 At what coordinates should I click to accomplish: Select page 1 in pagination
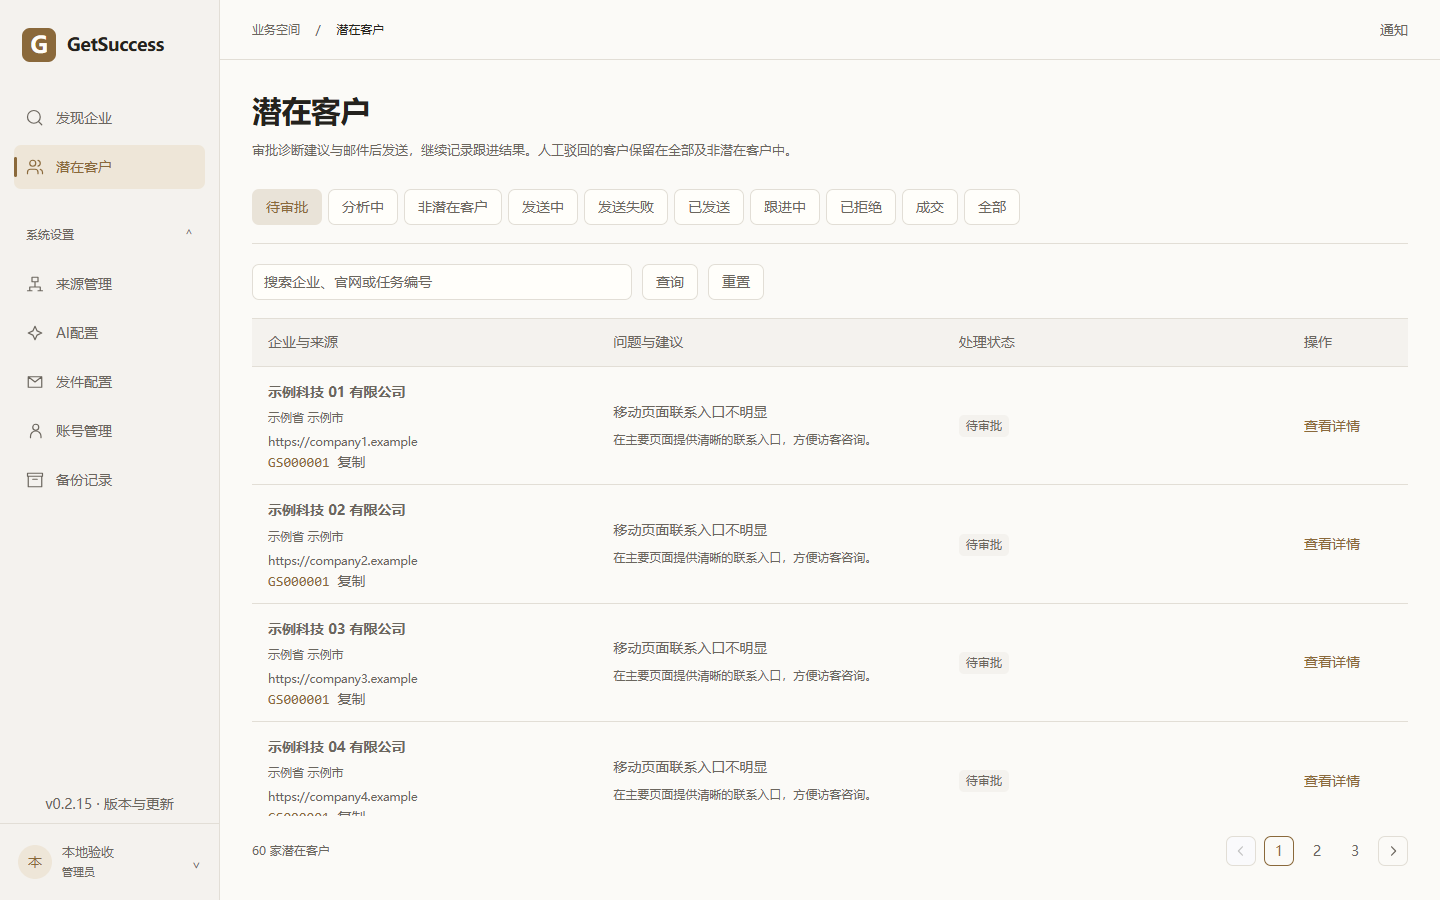click(1279, 851)
